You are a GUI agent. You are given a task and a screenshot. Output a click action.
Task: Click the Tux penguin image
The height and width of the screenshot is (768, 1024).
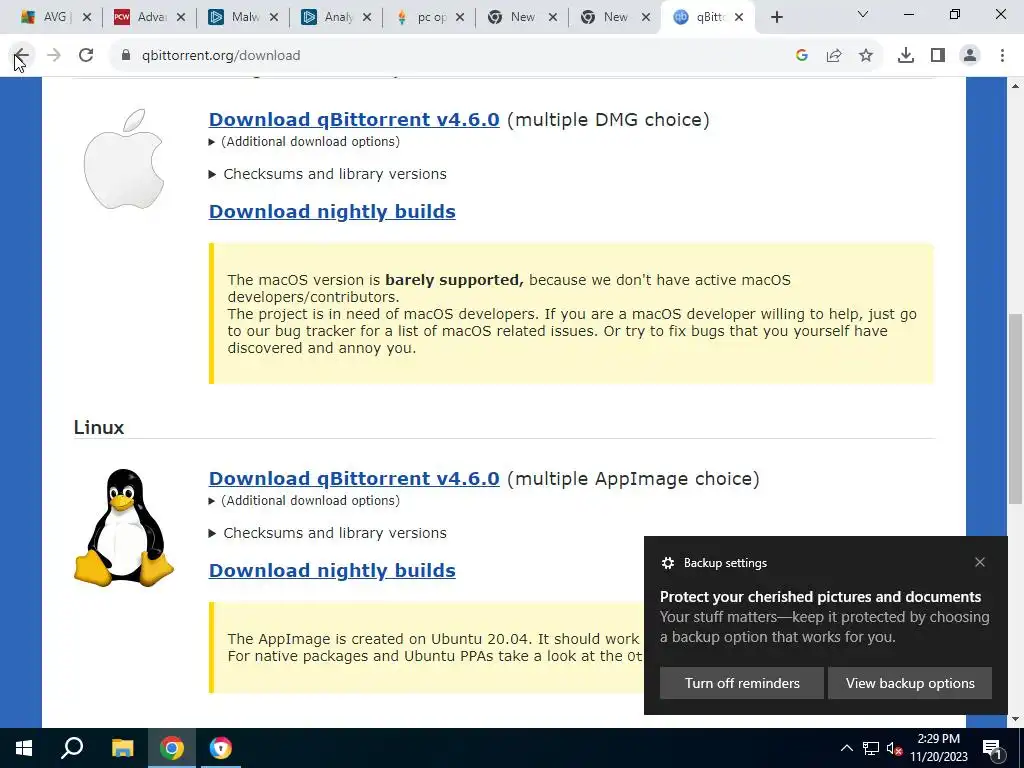pyautogui.click(x=123, y=527)
